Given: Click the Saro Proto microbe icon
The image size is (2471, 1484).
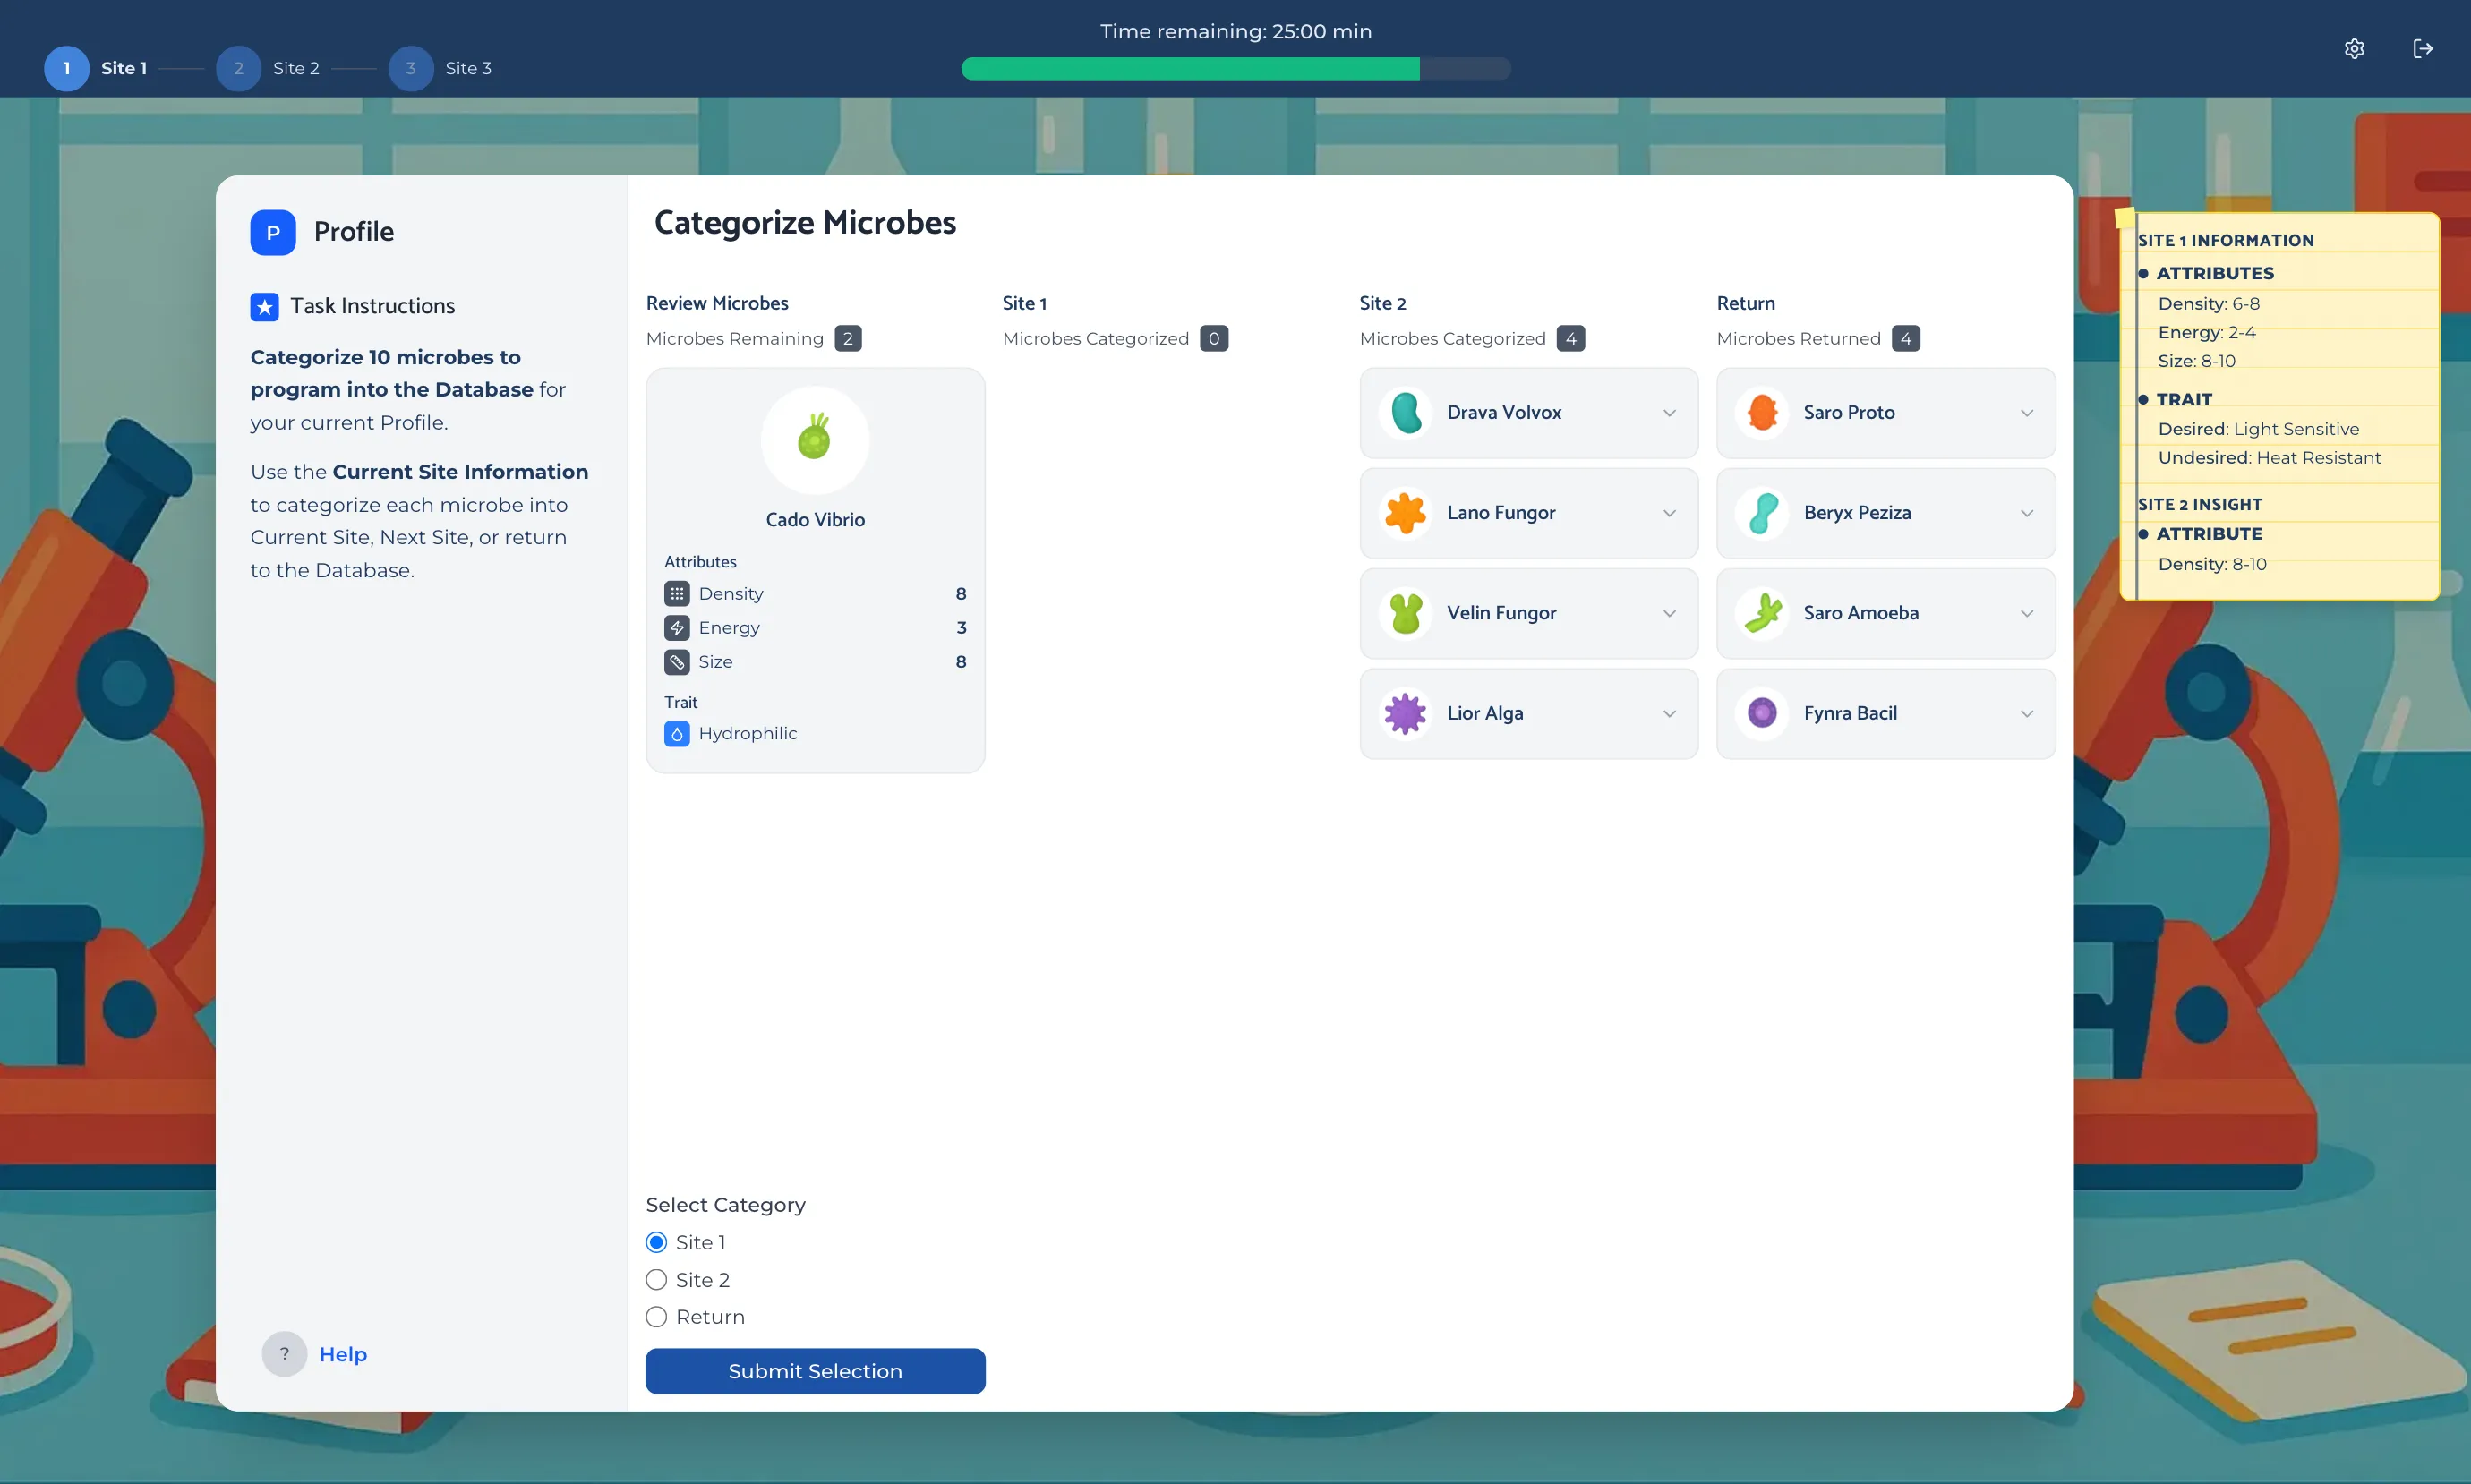Looking at the screenshot, I should 1762,413.
